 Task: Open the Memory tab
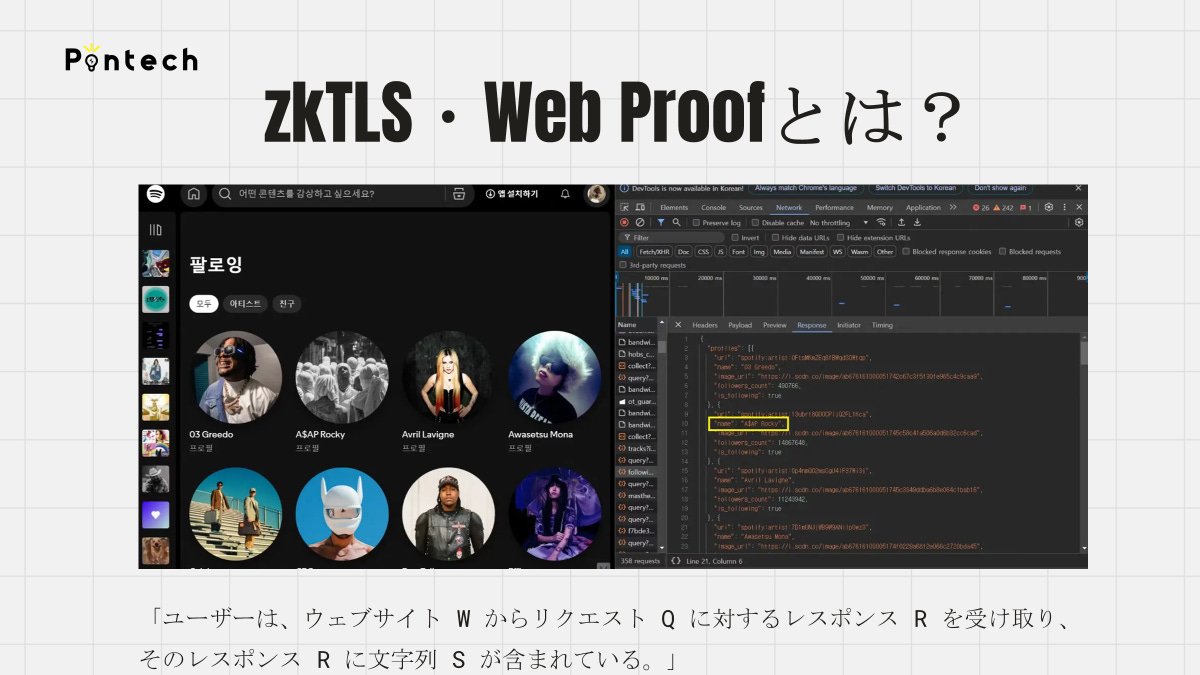point(880,208)
